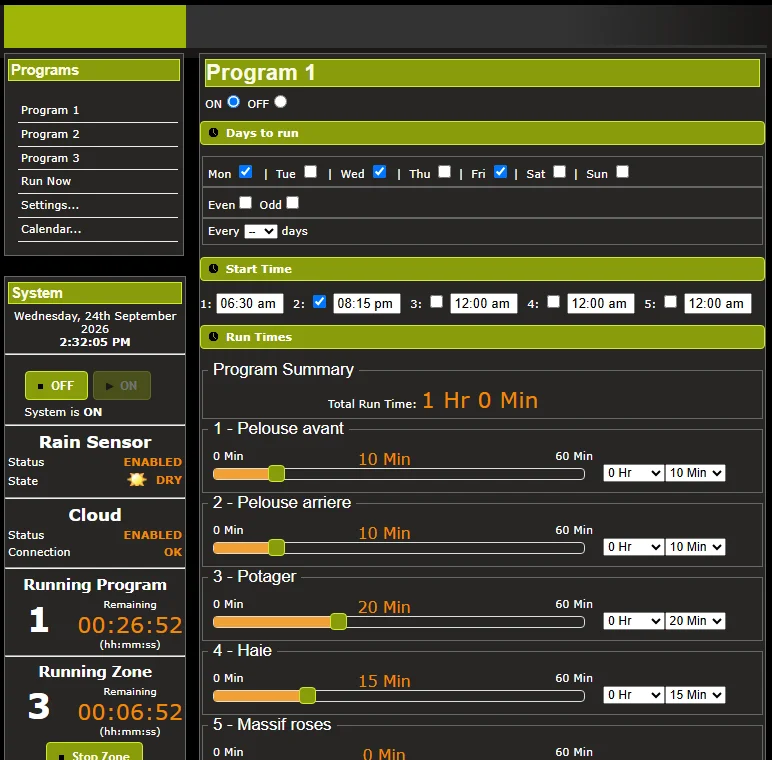Check the Tue checkbox
The width and height of the screenshot is (772, 760).
point(310,172)
